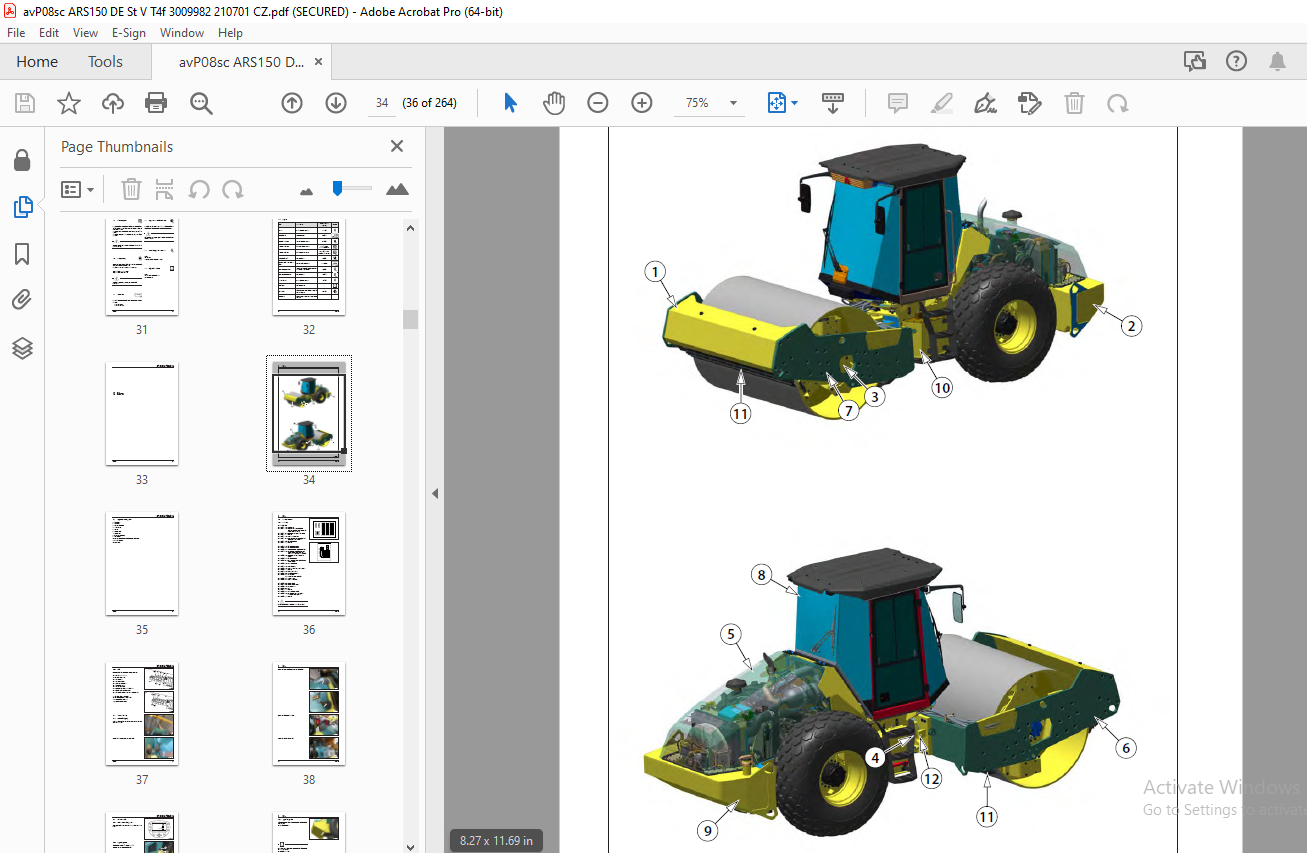
Task: Click the Fit page view icon
Action: coord(777,103)
